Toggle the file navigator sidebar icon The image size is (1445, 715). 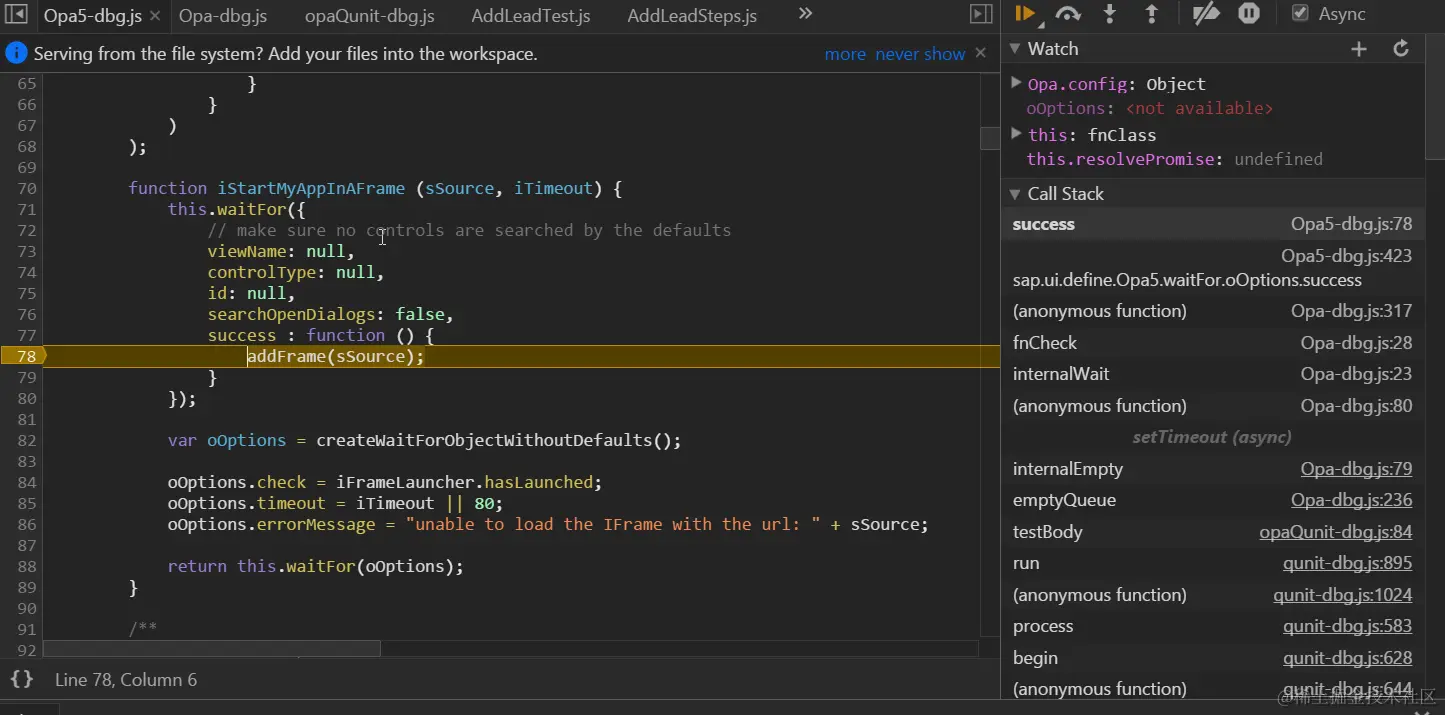pos(16,15)
